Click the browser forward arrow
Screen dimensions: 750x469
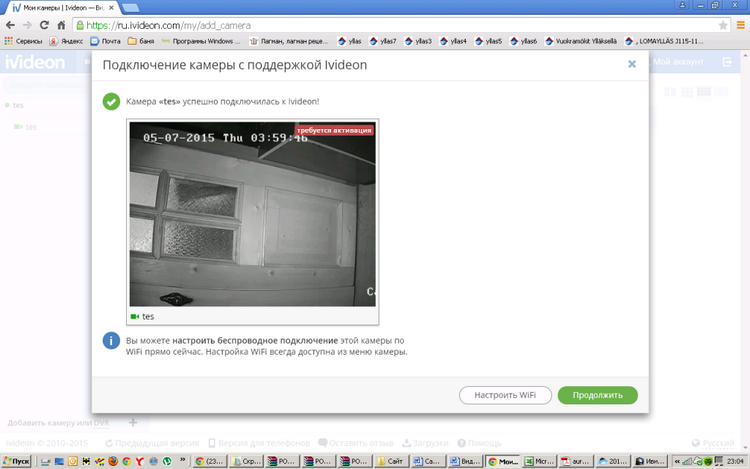(x=27, y=25)
